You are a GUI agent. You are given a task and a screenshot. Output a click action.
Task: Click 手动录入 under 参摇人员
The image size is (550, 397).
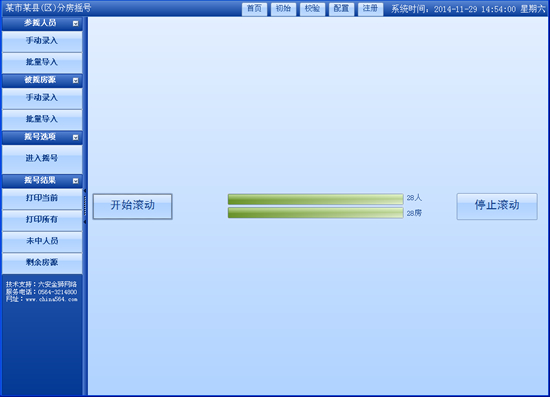[42, 41]
